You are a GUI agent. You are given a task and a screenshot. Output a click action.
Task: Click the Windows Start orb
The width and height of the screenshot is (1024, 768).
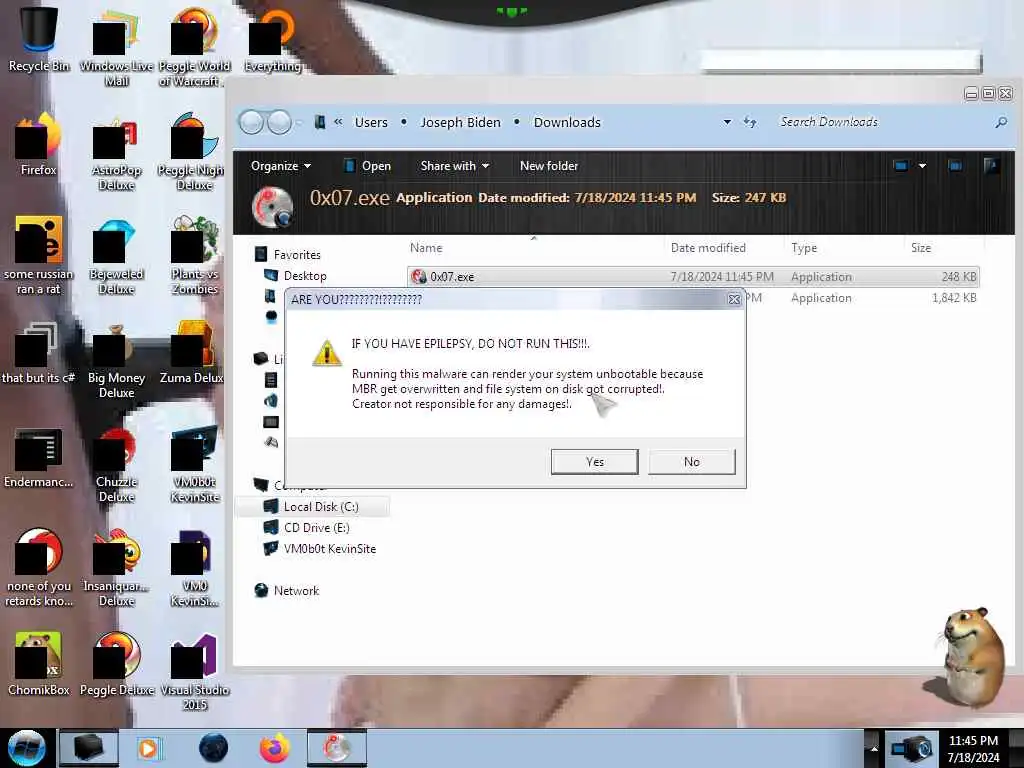(x=27, y=748)
